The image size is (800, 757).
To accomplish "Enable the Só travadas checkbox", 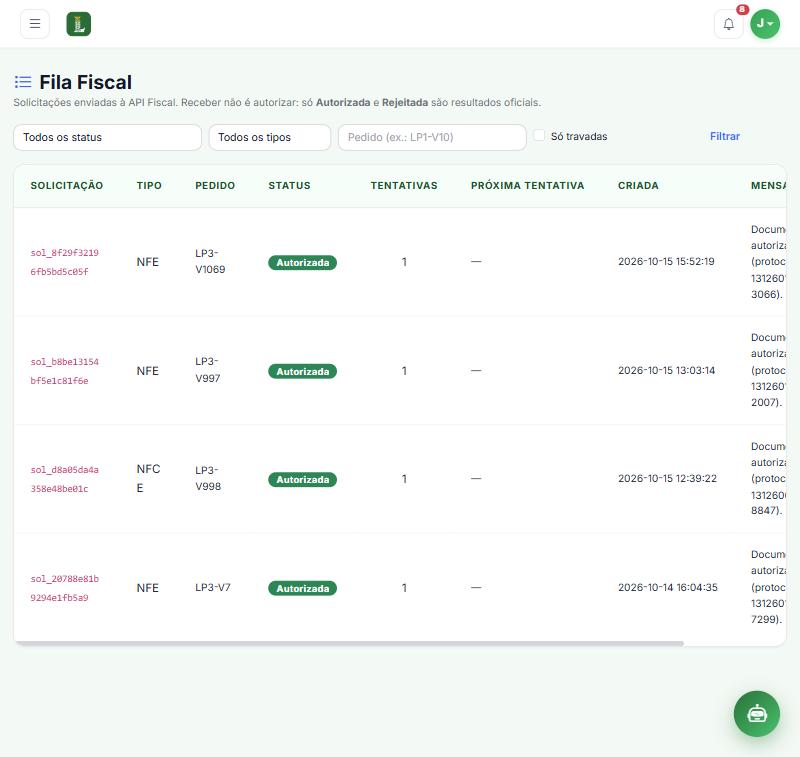I will 539,136.
